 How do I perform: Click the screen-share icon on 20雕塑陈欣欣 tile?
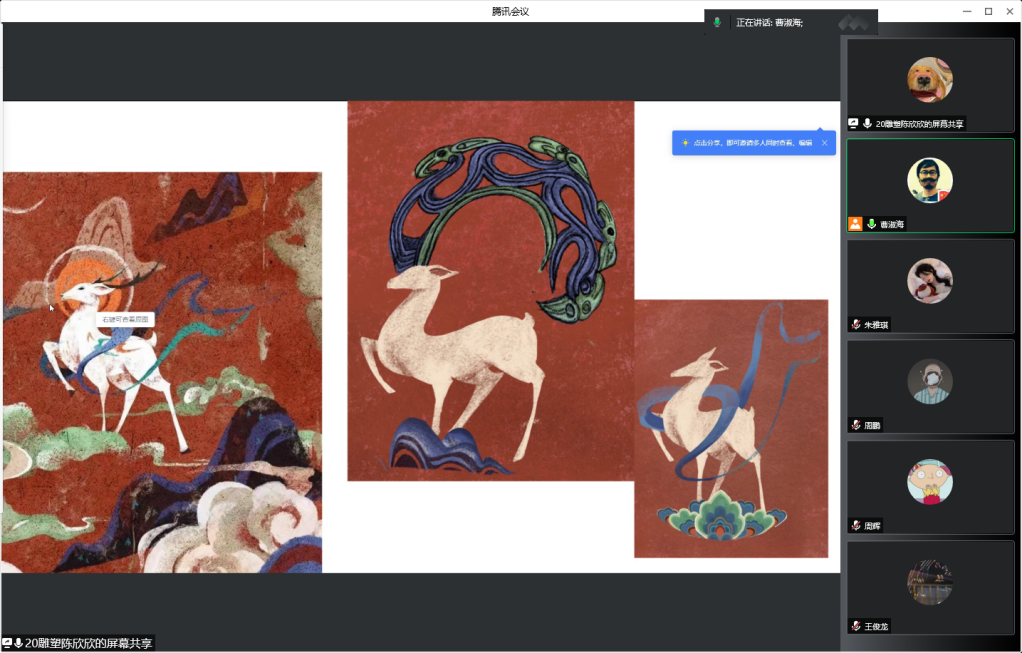[x=853, y=124]
